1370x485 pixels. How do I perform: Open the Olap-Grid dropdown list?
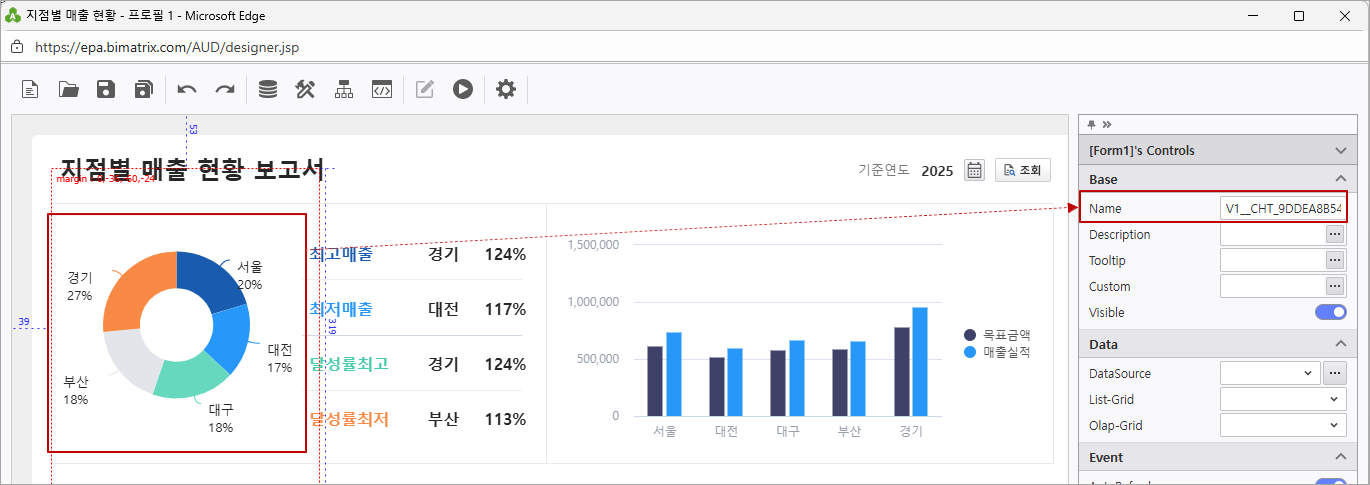pos(1282,425)
